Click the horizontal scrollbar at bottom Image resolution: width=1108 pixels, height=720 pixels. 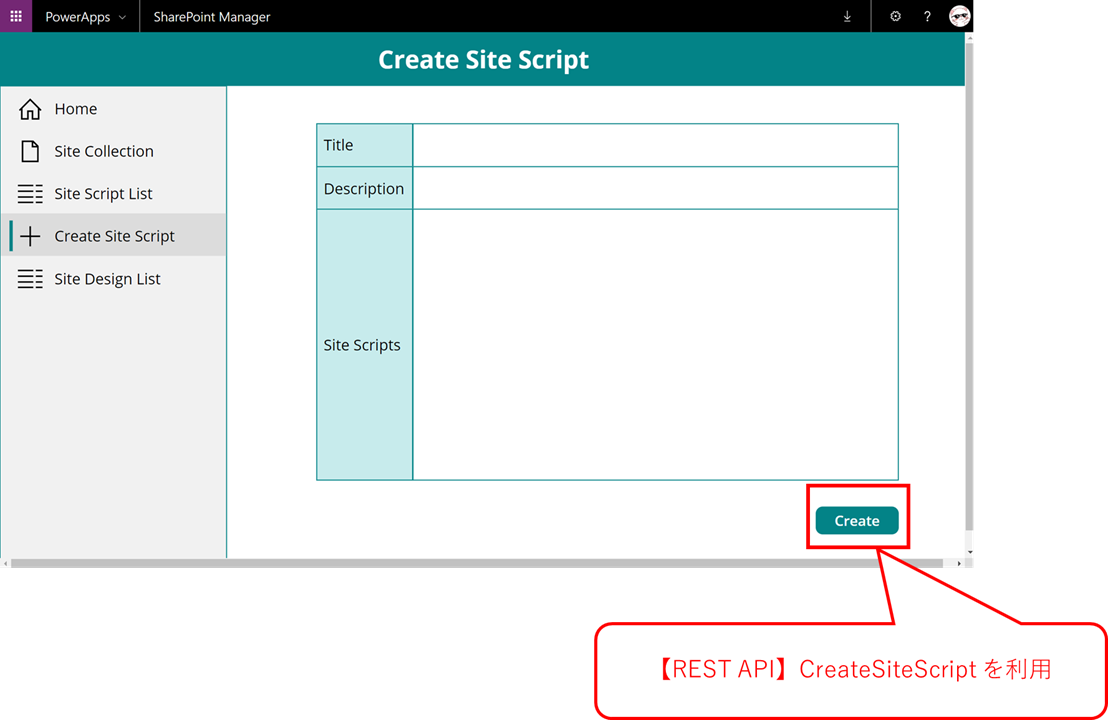tap(477, 563)
